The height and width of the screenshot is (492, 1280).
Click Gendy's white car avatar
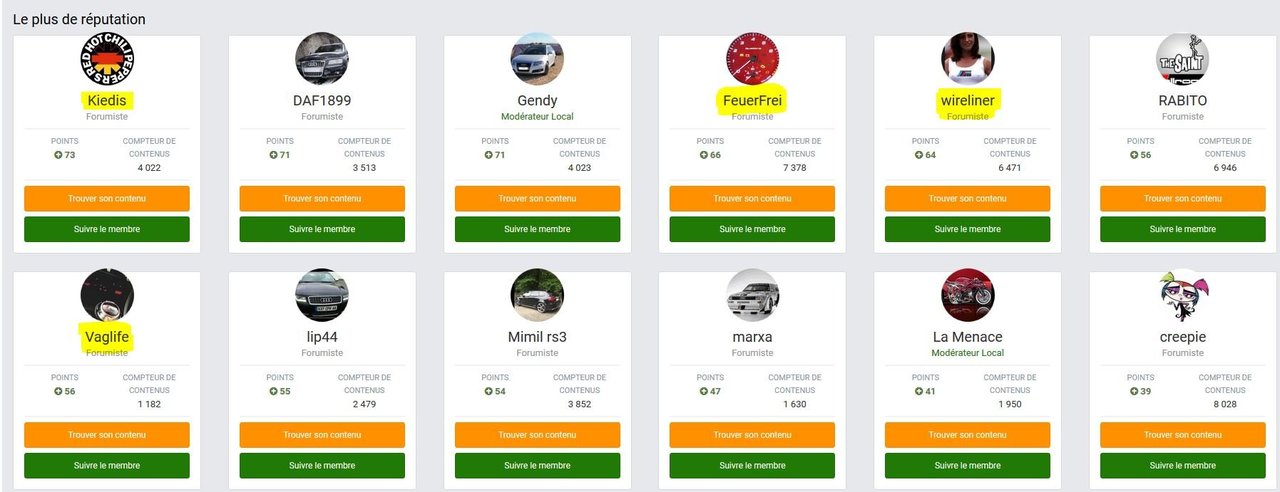(x=537, y=58)
